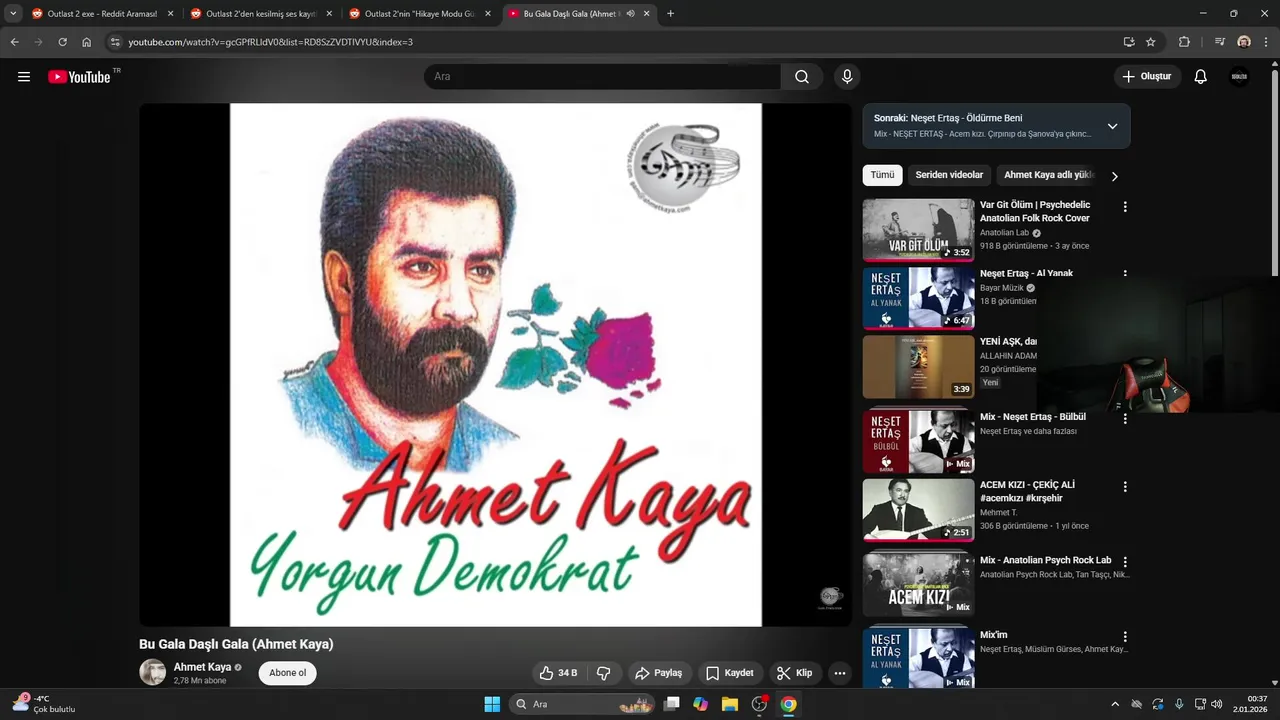
Task: Reload the page in Chrome
Action: coord(62,42)
